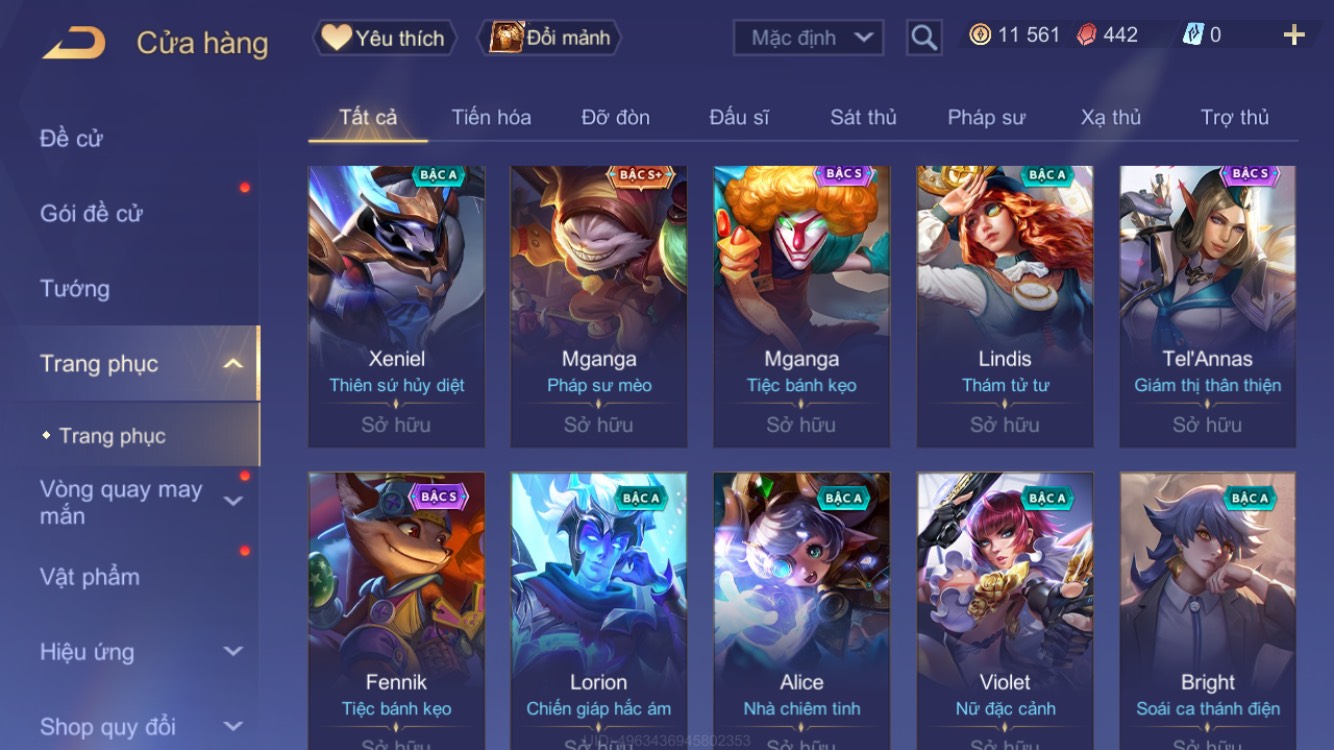Select the Tiến hóa tab
The width and height of the screenshot is (1334, 750).
point(491,117)
